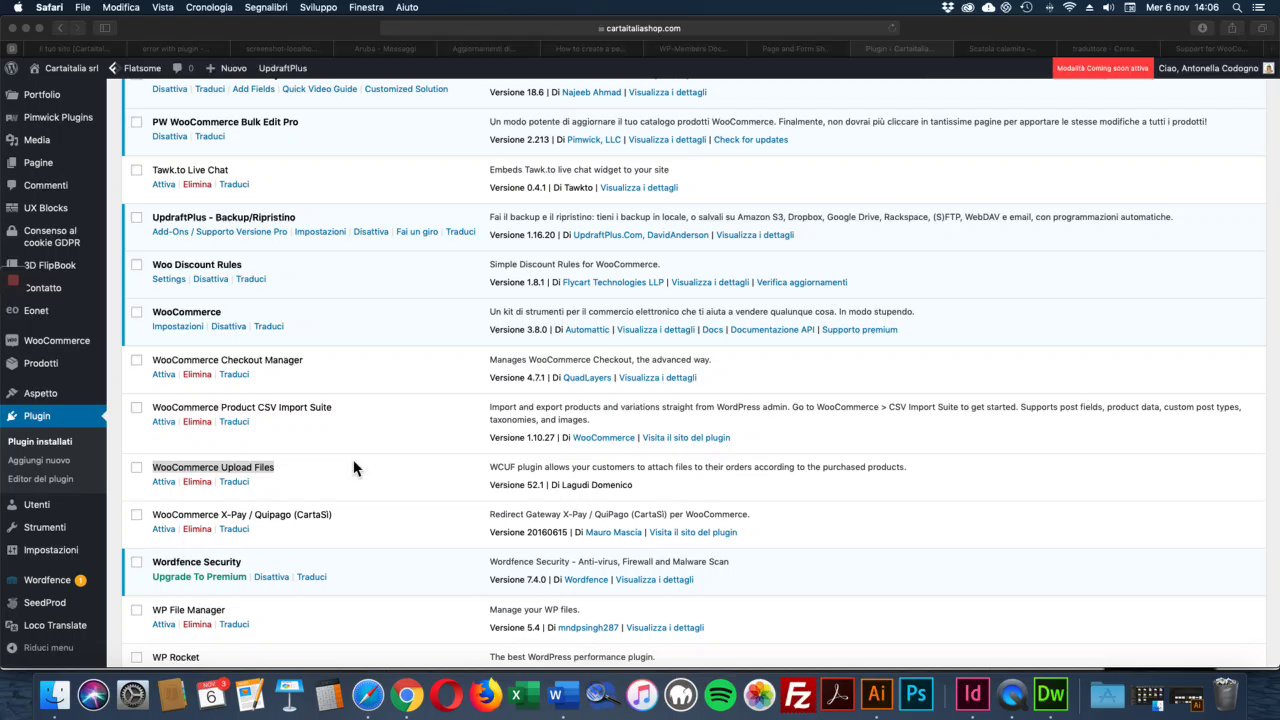Click the Modalità Coming soon attiva notice
Image resolution: width=1280 pixels, height=720 pixels.
click(1103, 68)
